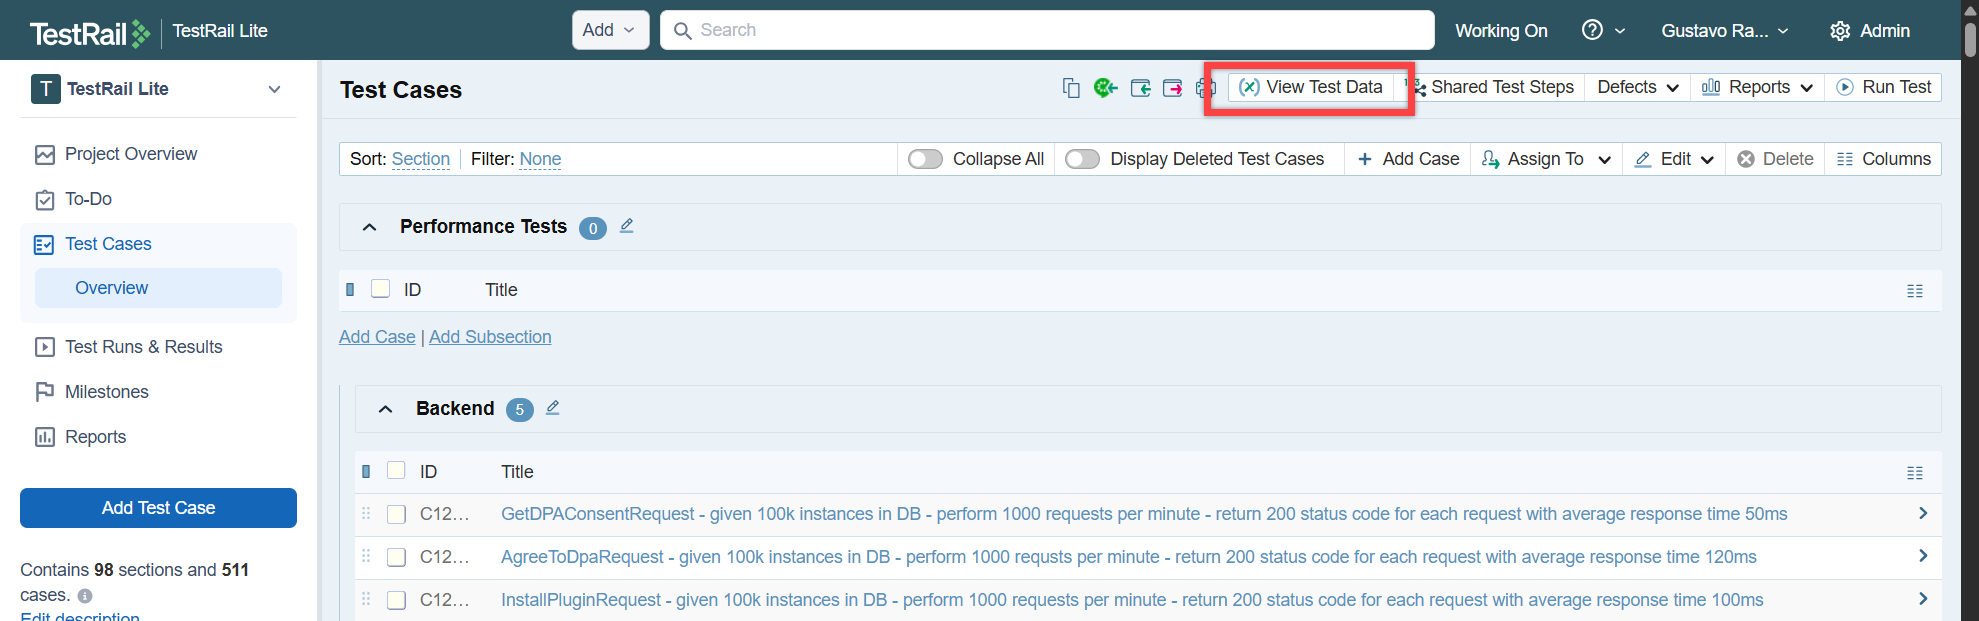
Task: Open column settings icon in Backend table
Action: point(1914,473)
